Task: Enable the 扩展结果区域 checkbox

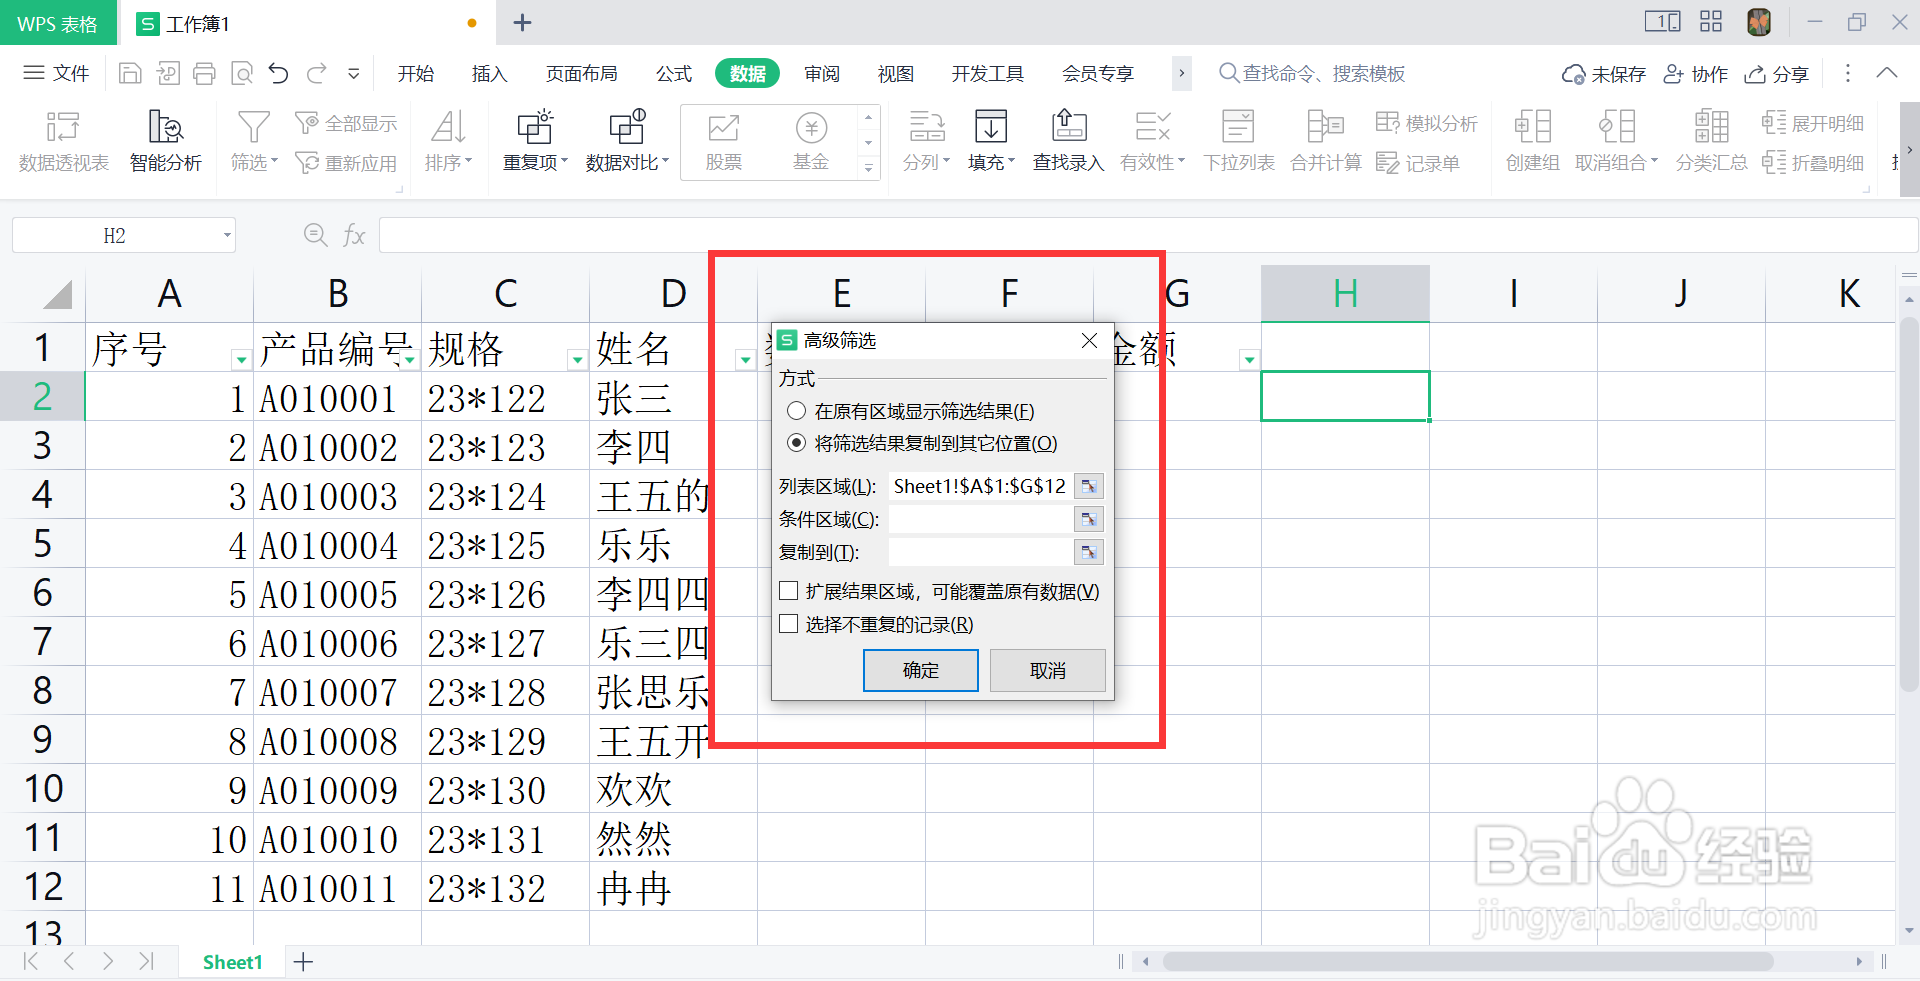Action: point(788,590)
